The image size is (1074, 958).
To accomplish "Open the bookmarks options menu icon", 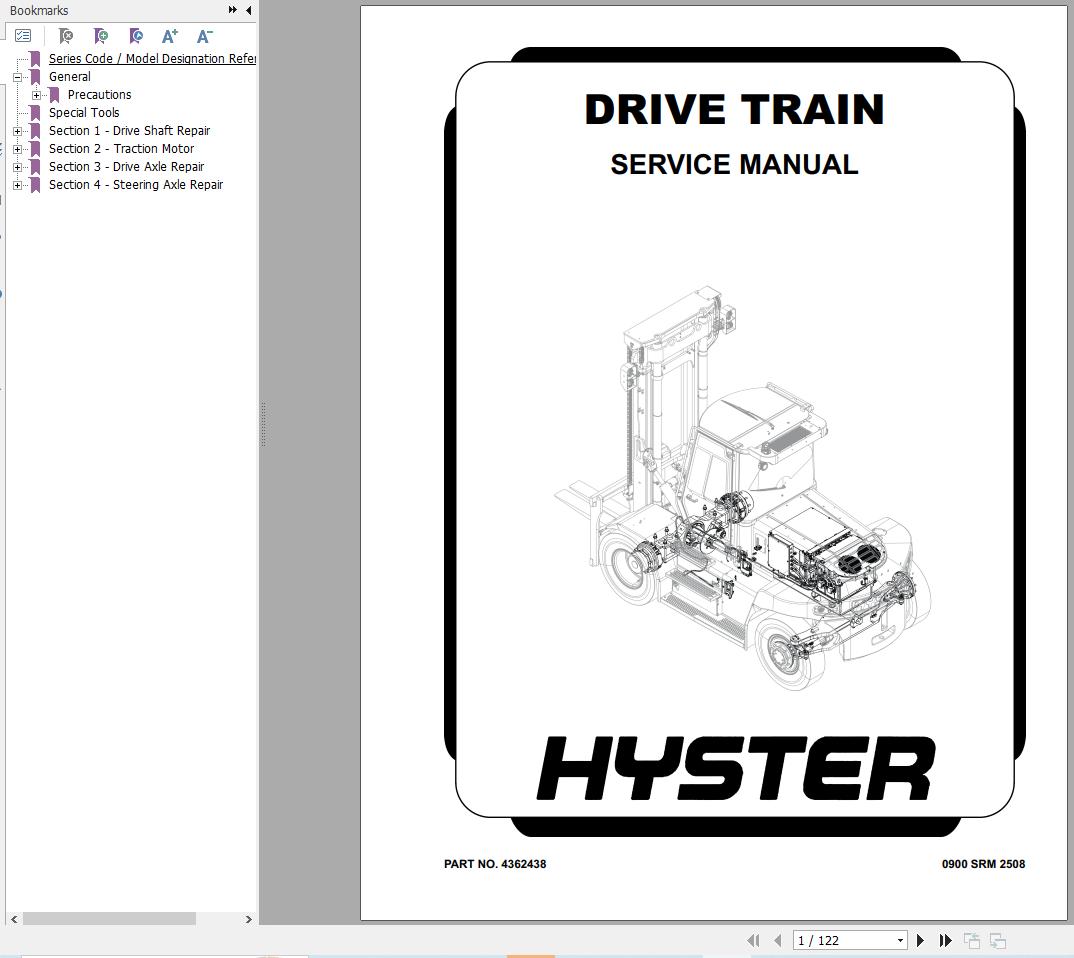I will coord(23,36).
